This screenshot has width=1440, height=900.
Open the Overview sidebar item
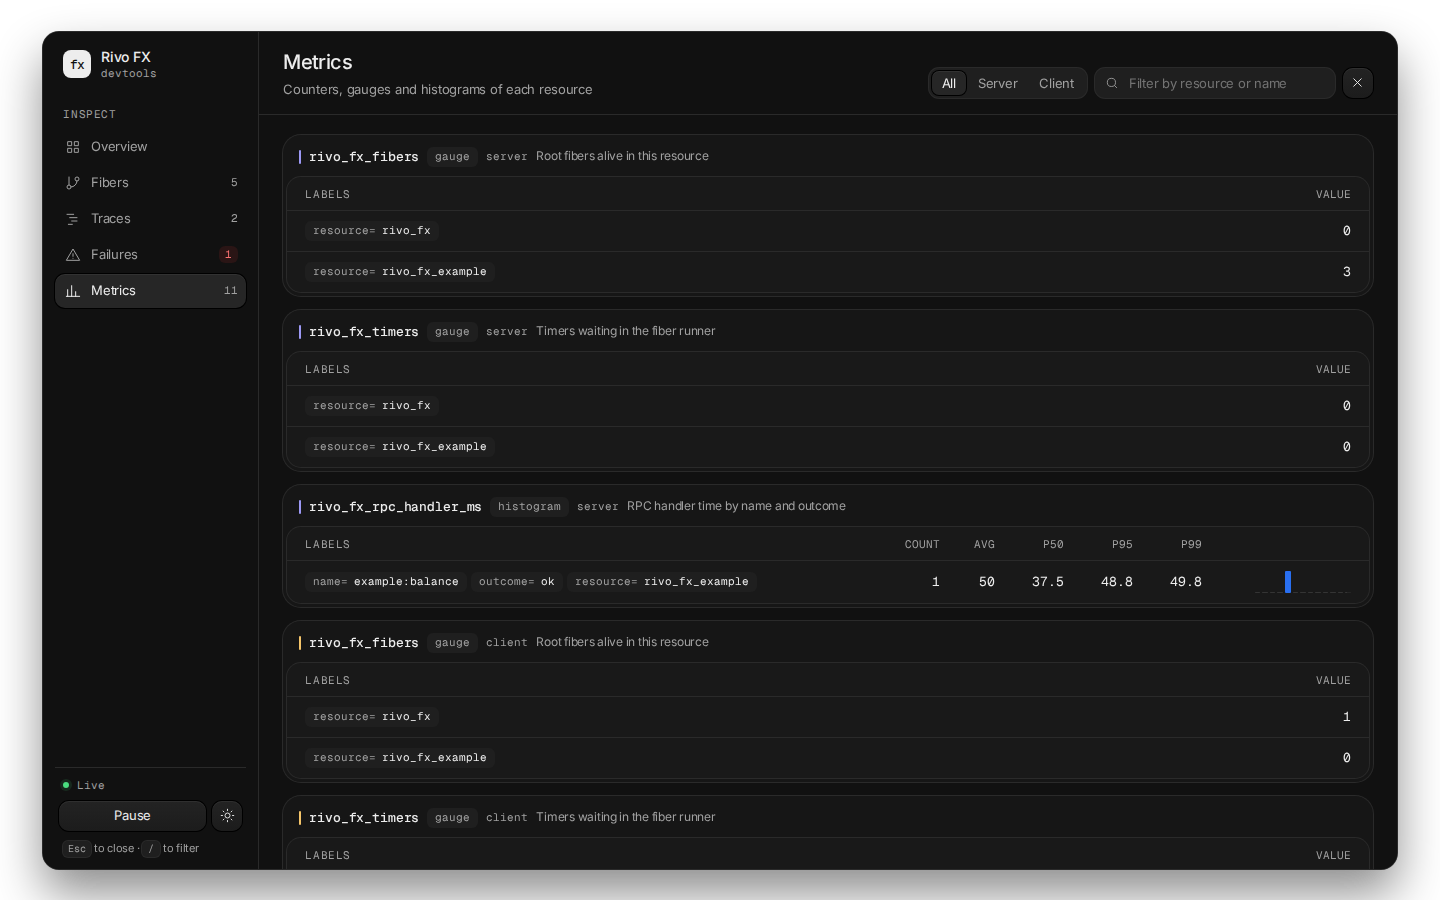(x=150, y=147)
